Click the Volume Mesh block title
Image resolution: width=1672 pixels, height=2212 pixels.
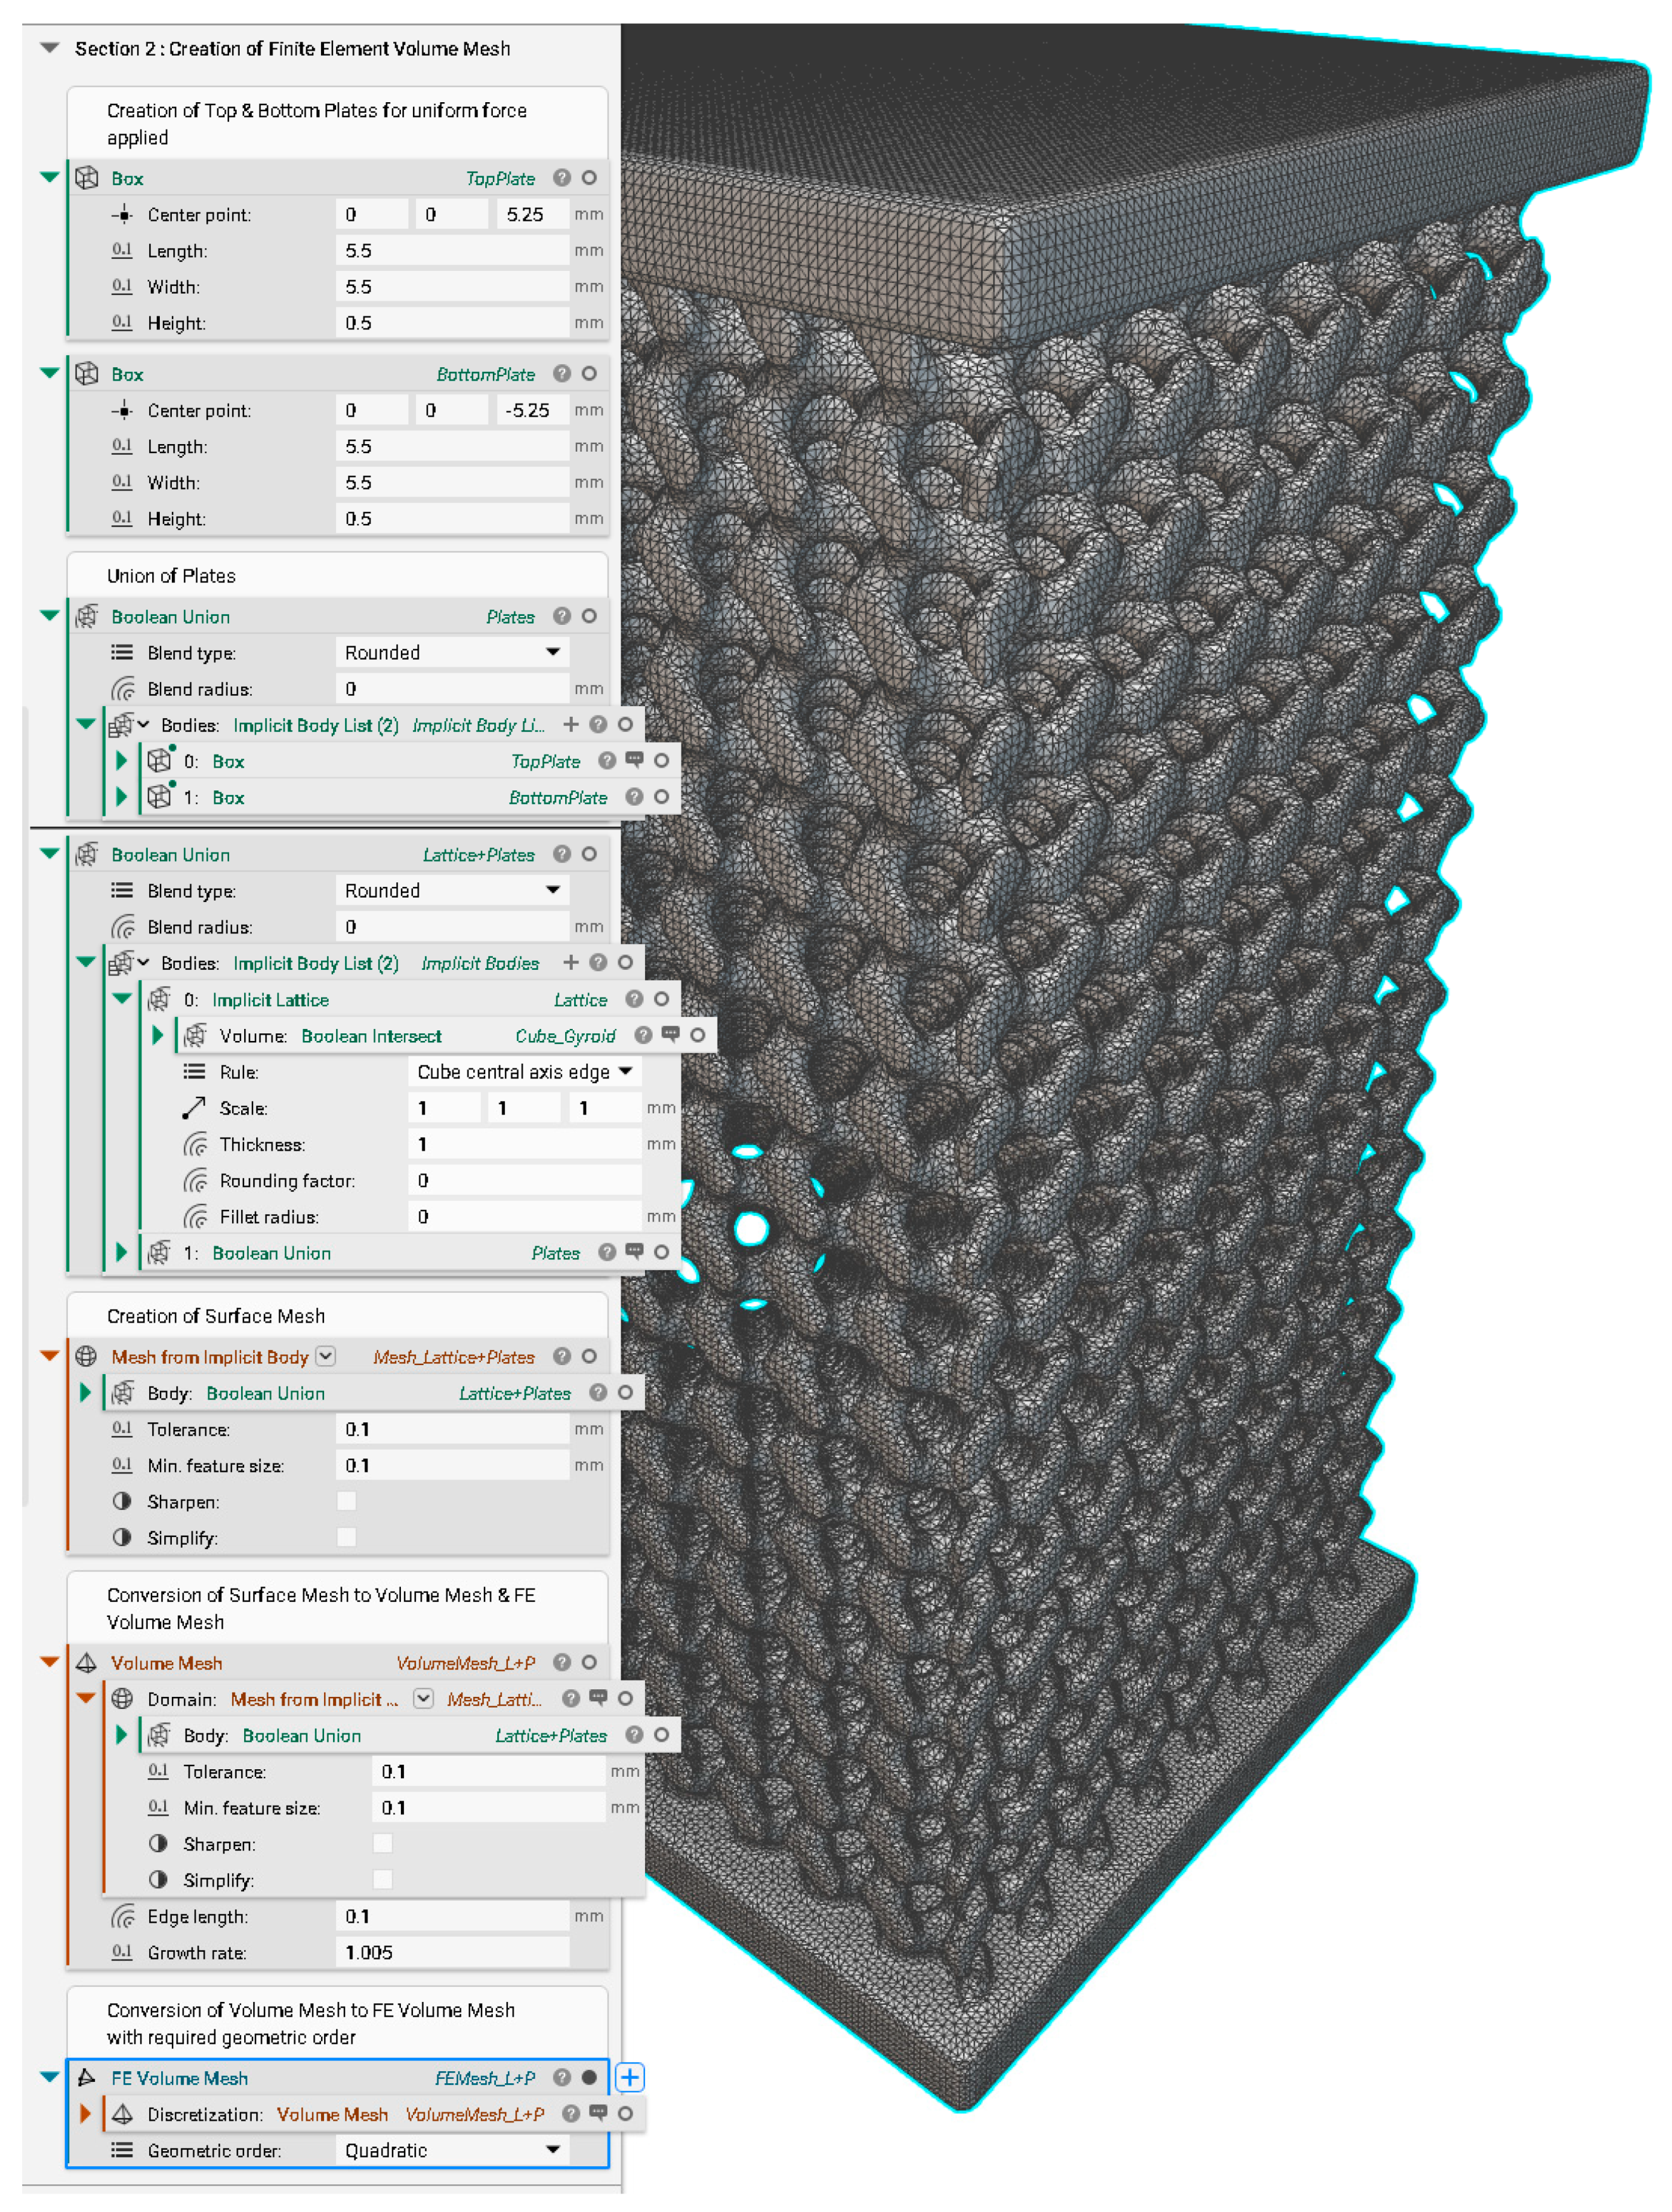tap(166, 1663)
